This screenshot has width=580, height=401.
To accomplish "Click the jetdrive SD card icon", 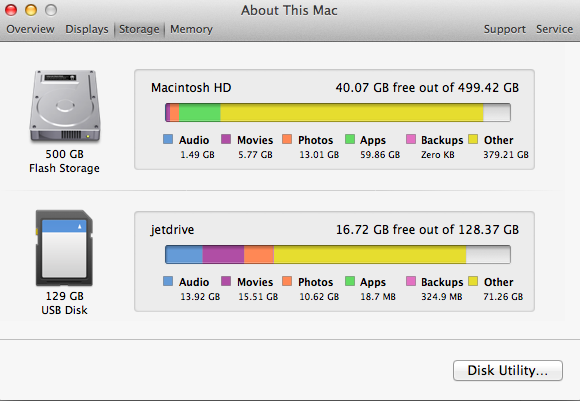I will tap(64, 248).
